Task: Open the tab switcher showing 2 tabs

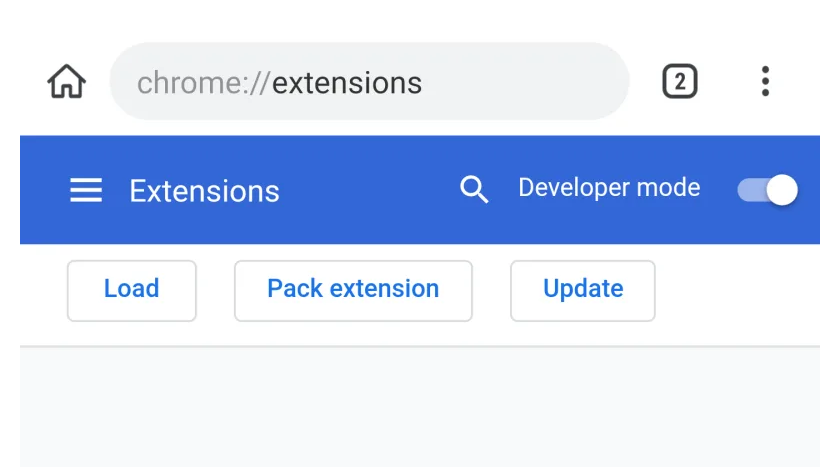Action: pos(680,81)
